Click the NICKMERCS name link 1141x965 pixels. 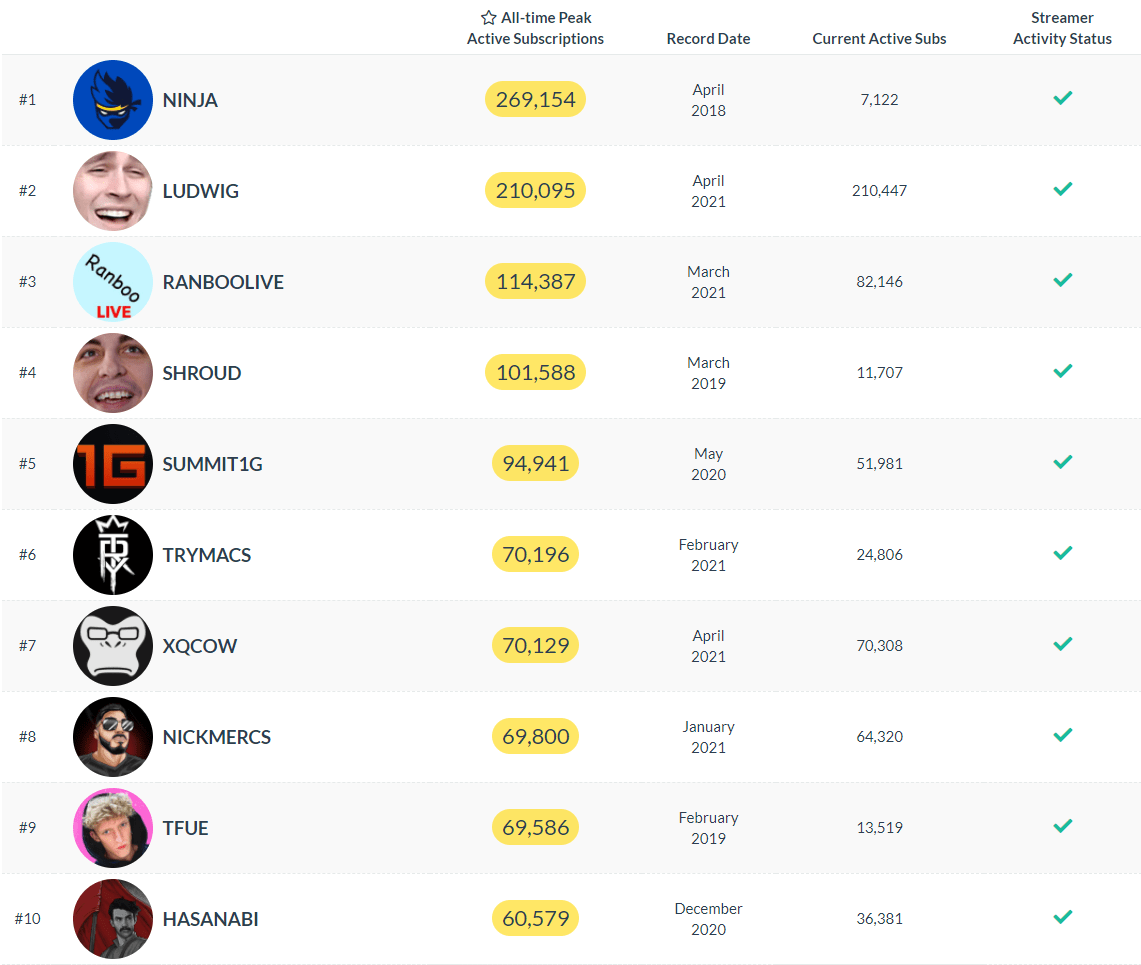pos(217,737)
